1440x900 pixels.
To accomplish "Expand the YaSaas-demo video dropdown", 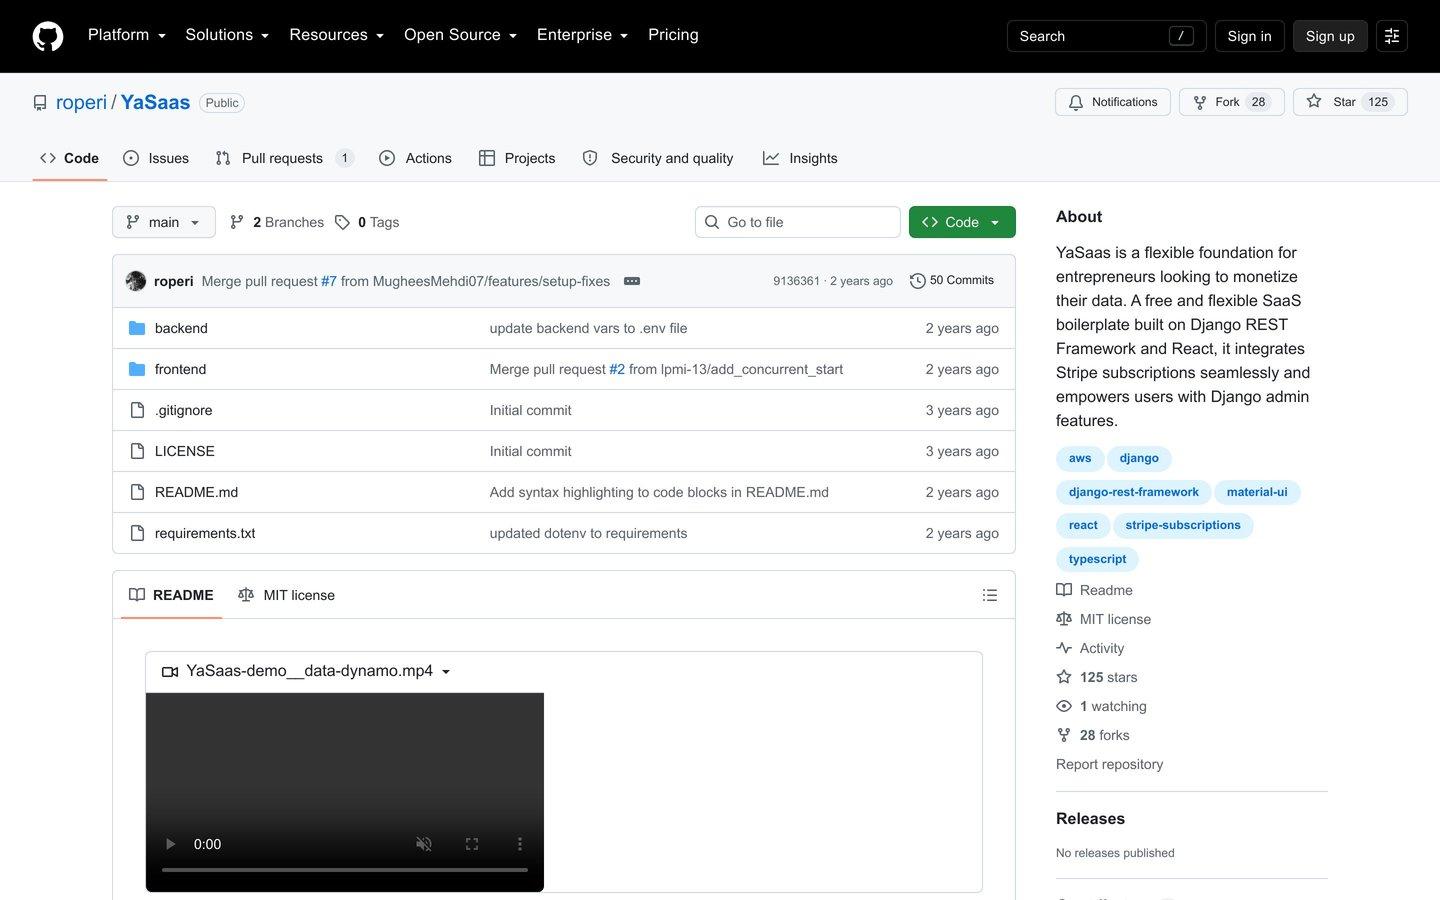I will [306, 671].
